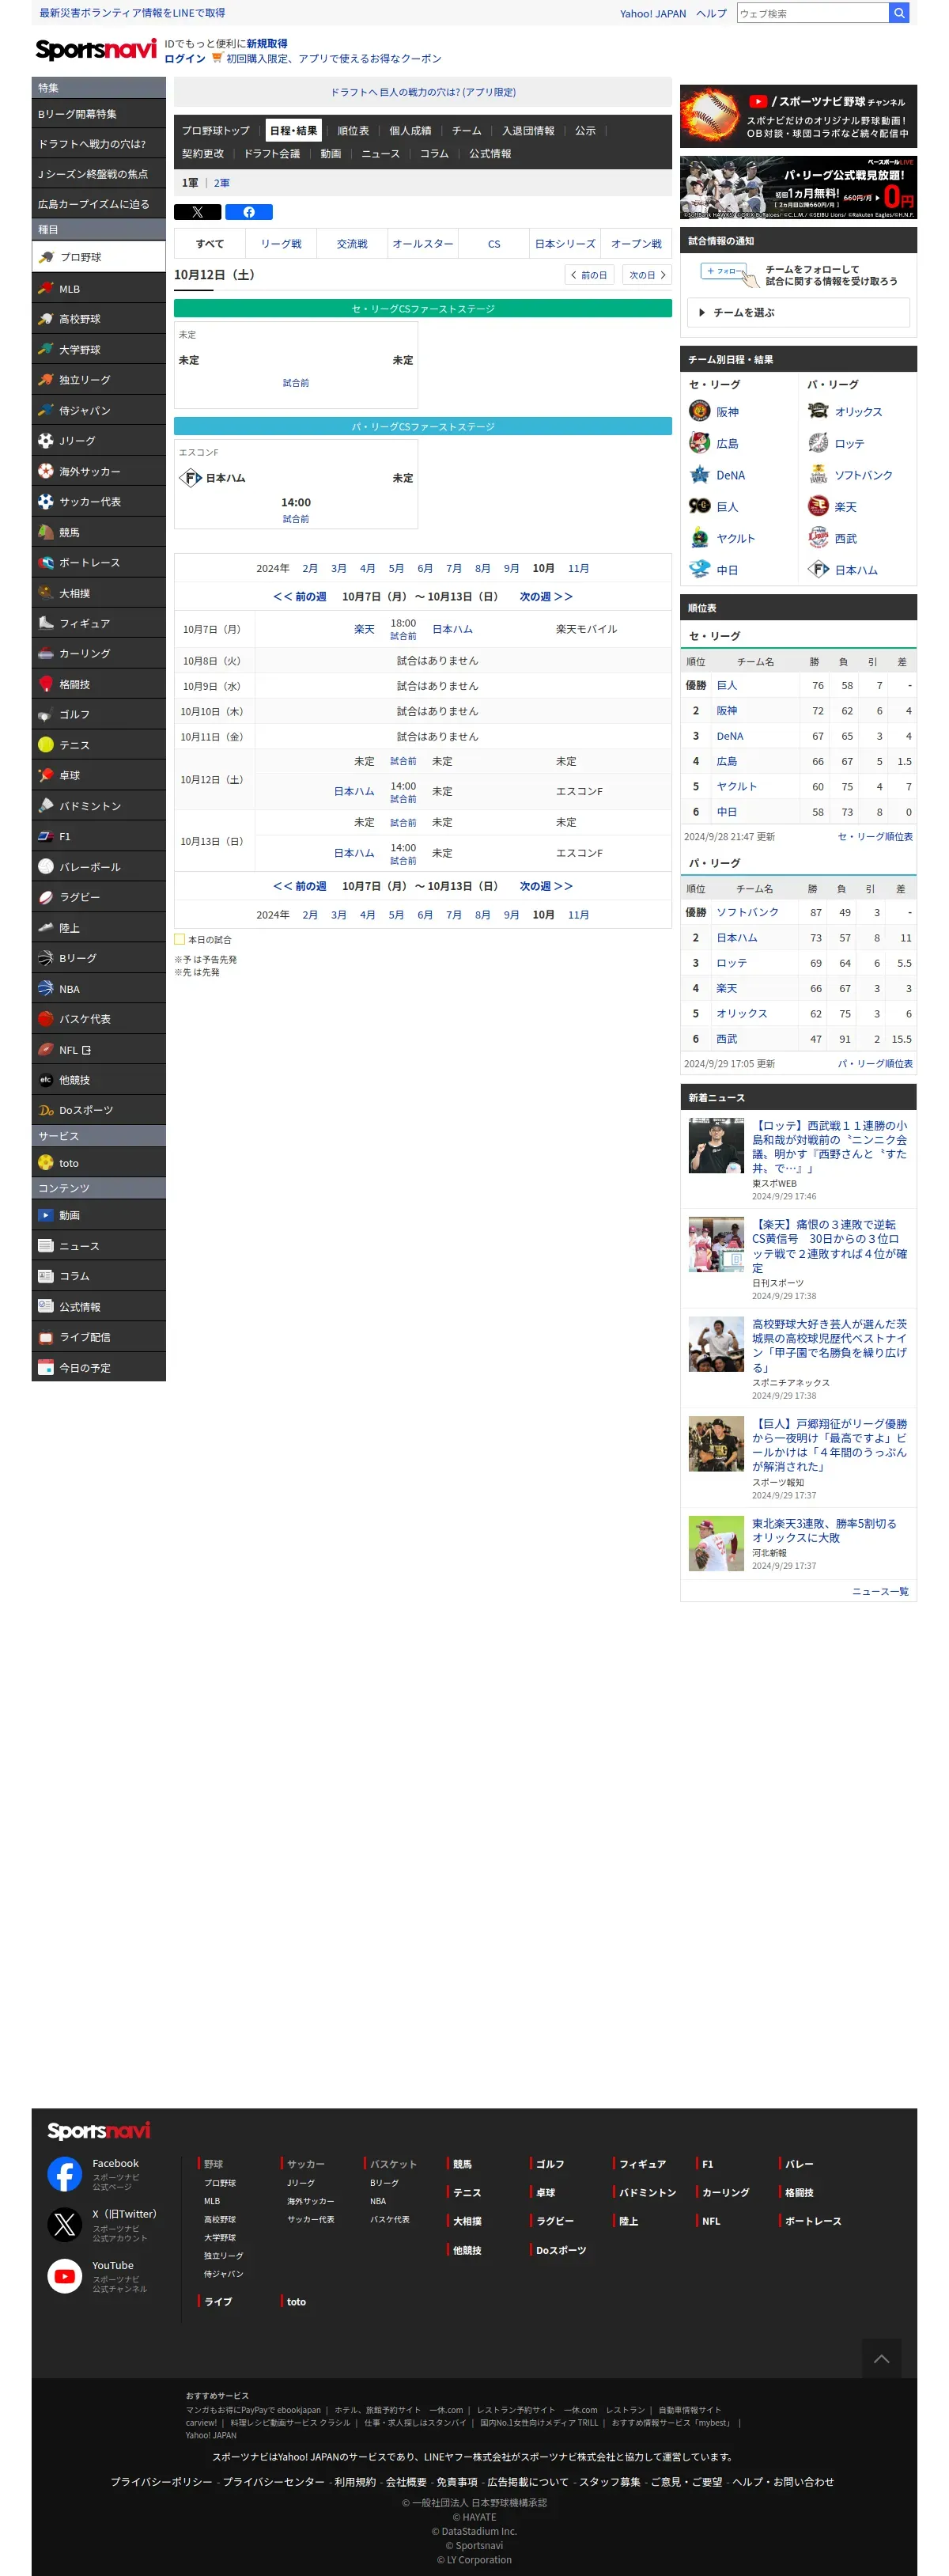The height and width of the screenshot is (2576, 949).
Task: Open ソフトバンク in パ・リーグ standings table
Action: (x=747, y=912)
